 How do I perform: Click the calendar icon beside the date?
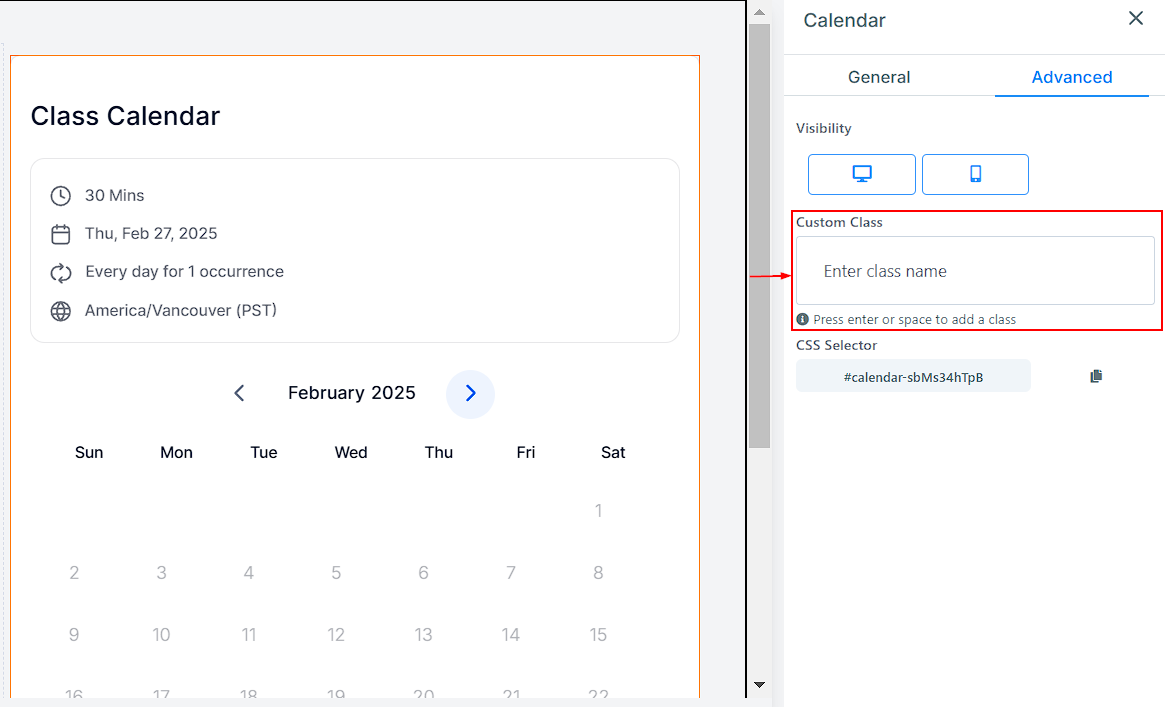click(x=61, y=234)
